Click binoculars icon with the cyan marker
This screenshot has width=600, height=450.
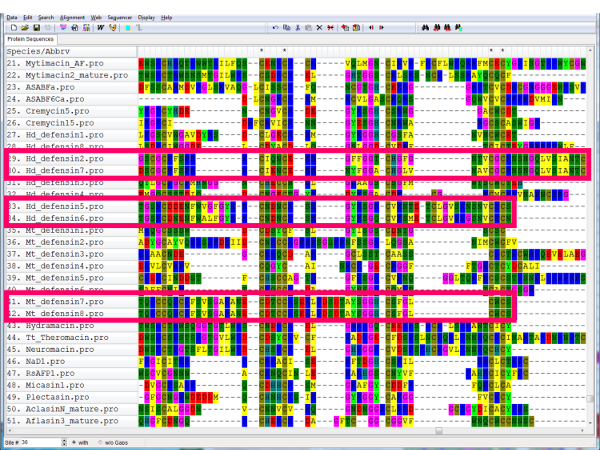pyautogui.click(x=458, y=28)
